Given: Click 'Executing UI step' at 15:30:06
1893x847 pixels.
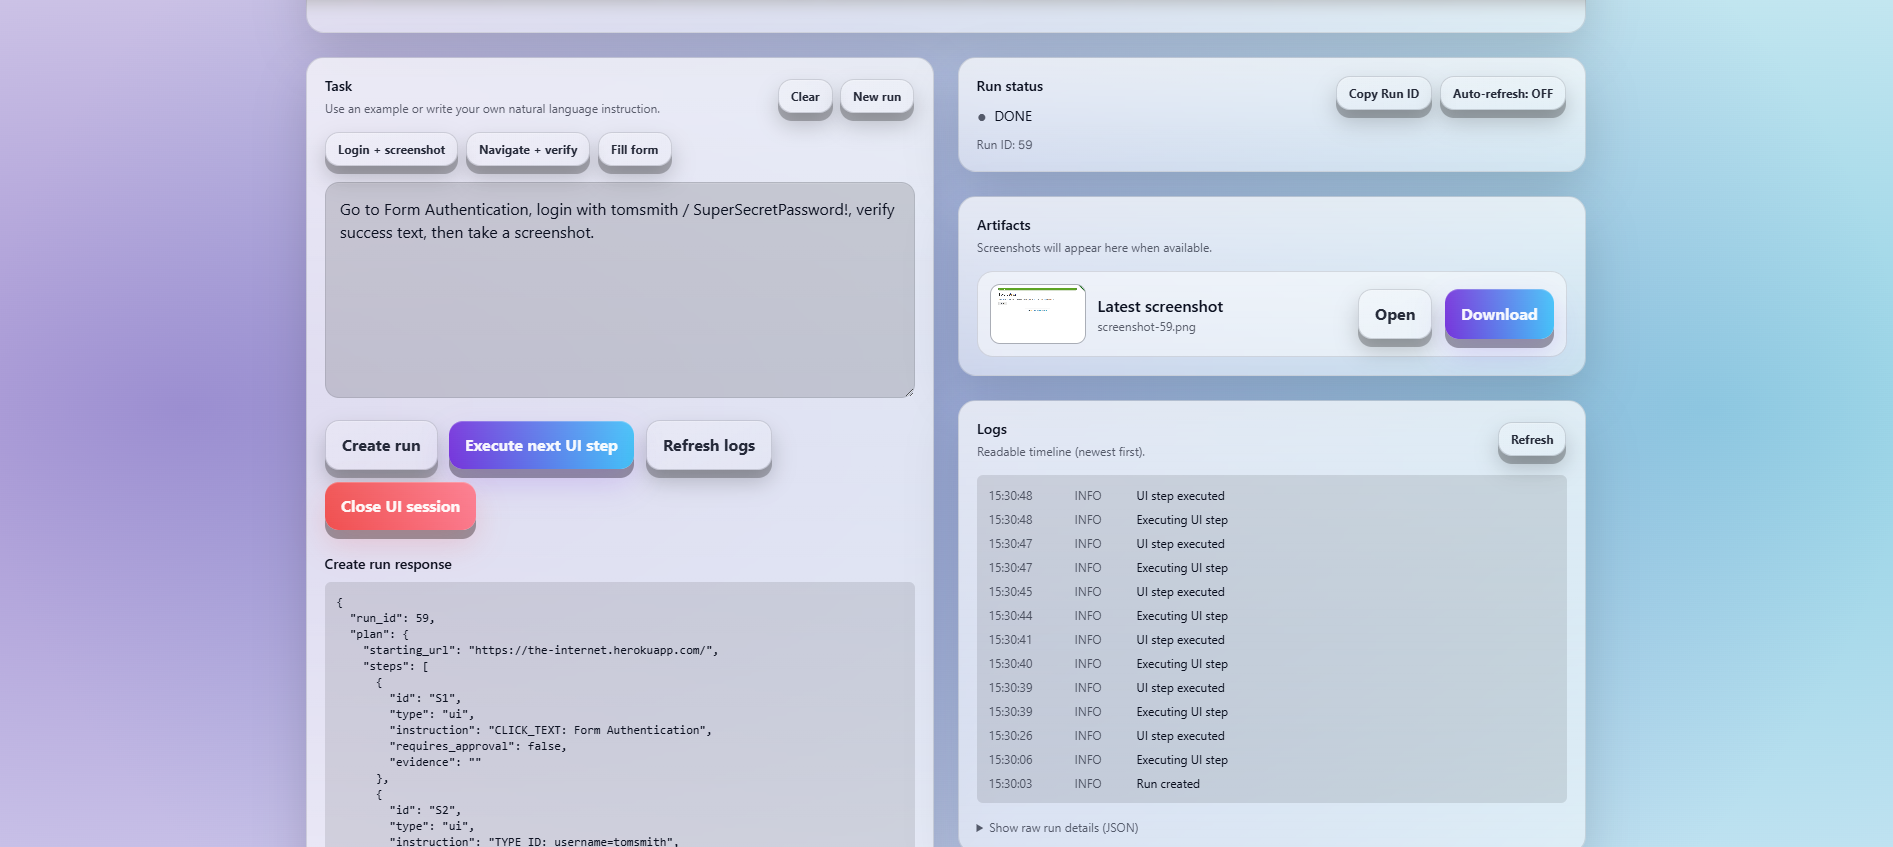Looking at the screenshot, I should coord(1182,760).
